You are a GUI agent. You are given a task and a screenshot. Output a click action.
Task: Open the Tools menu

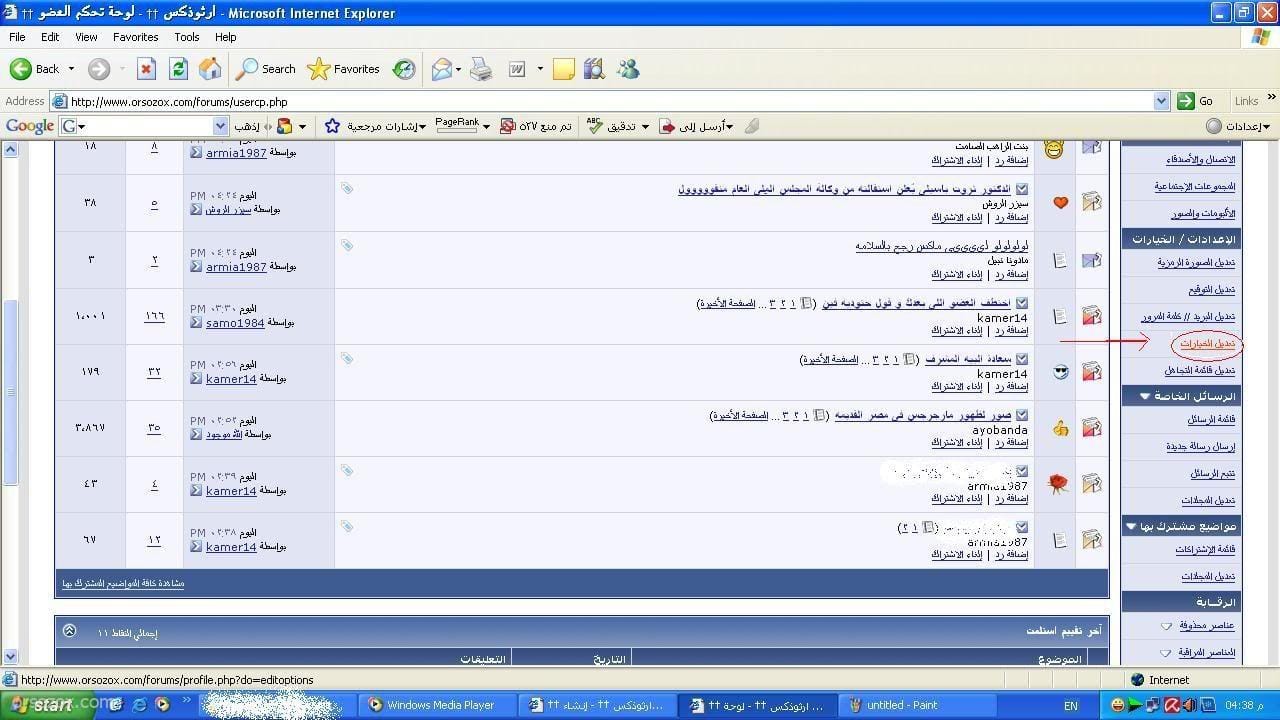tap(187, 37)
